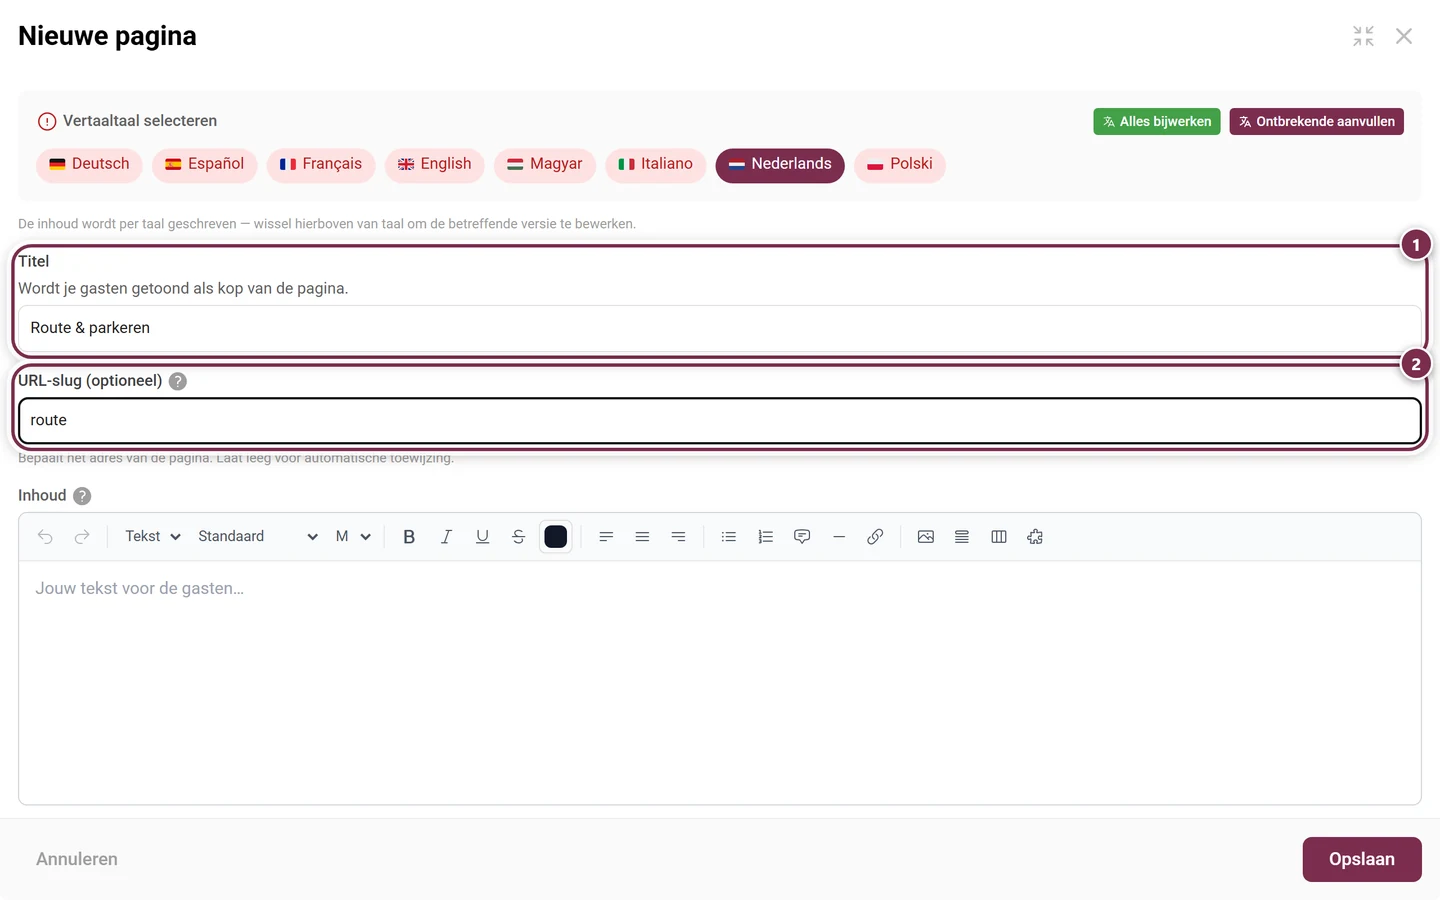Open the dark text color swatch
The image size is (1440, 900).
point(556,537)
